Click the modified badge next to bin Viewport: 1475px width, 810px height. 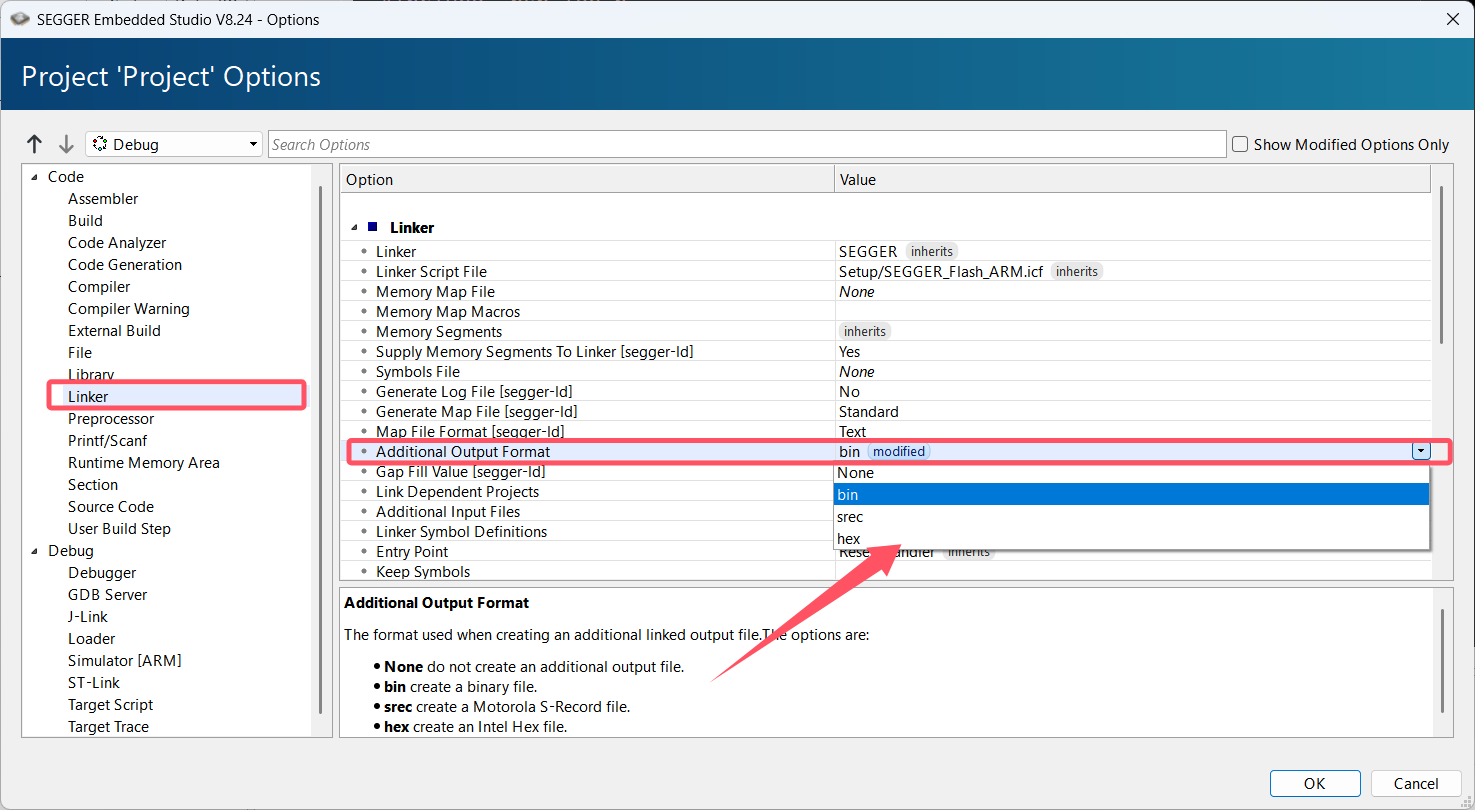click(898, 452)
